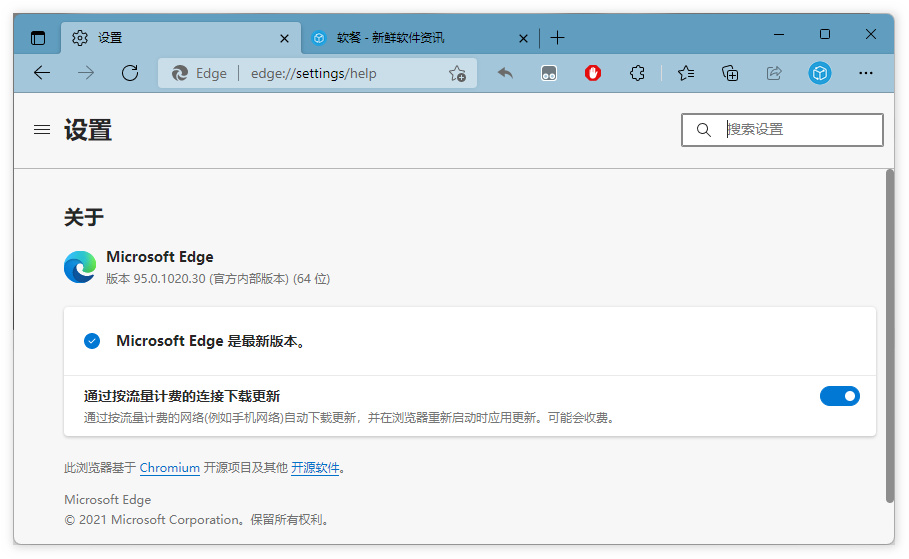
Task: Refresh the current page
Action: tap(130, 73)
